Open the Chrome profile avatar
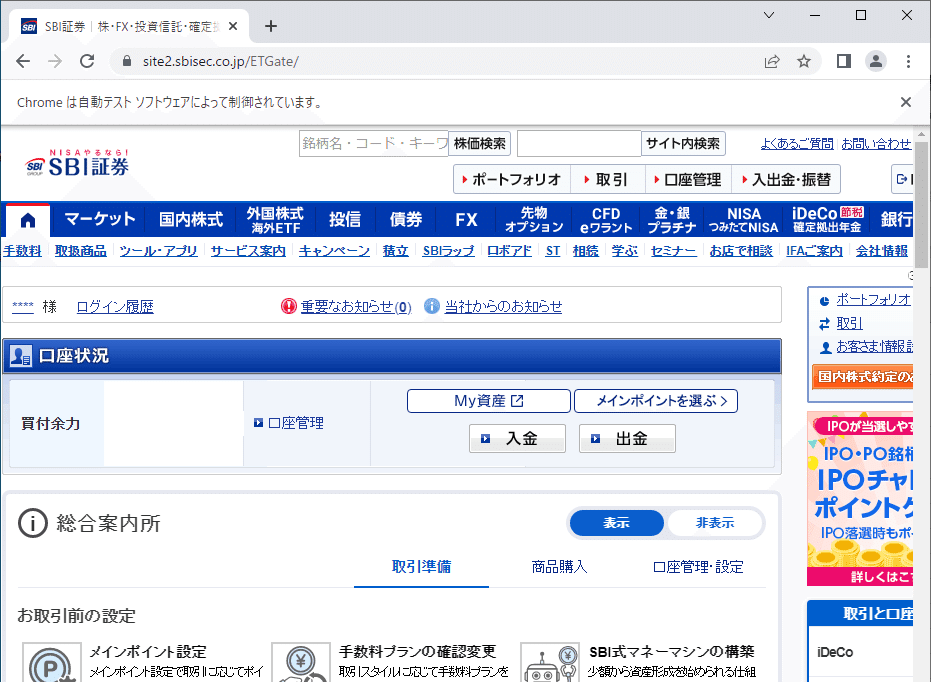Image resolution: width=931 pixels, height=682 pixels. click(x=876, y=61)
